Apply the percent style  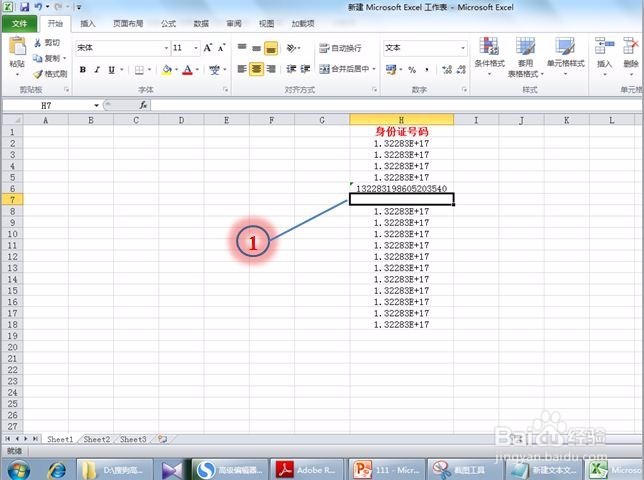pos(412,70)
